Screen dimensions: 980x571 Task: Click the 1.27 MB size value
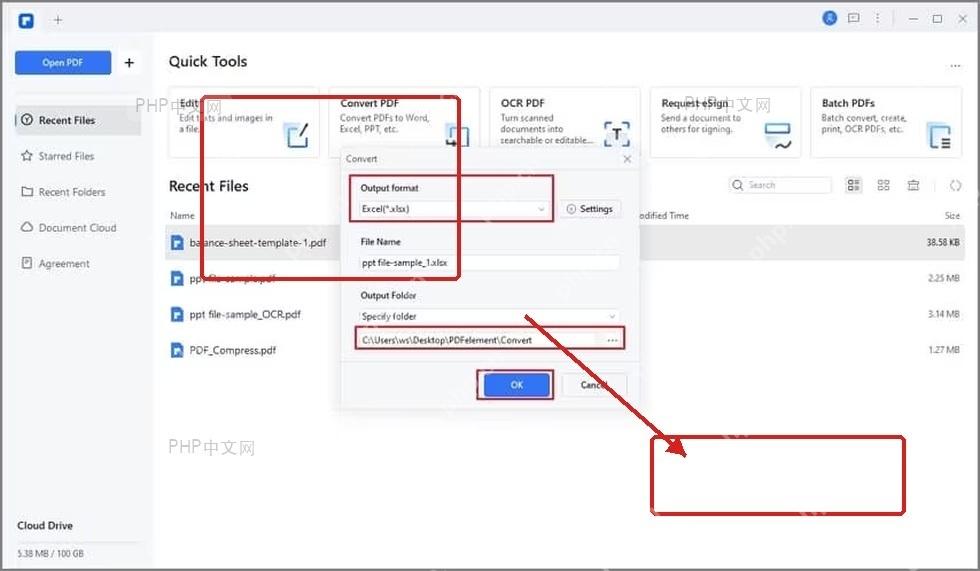[x=944, y=350]
